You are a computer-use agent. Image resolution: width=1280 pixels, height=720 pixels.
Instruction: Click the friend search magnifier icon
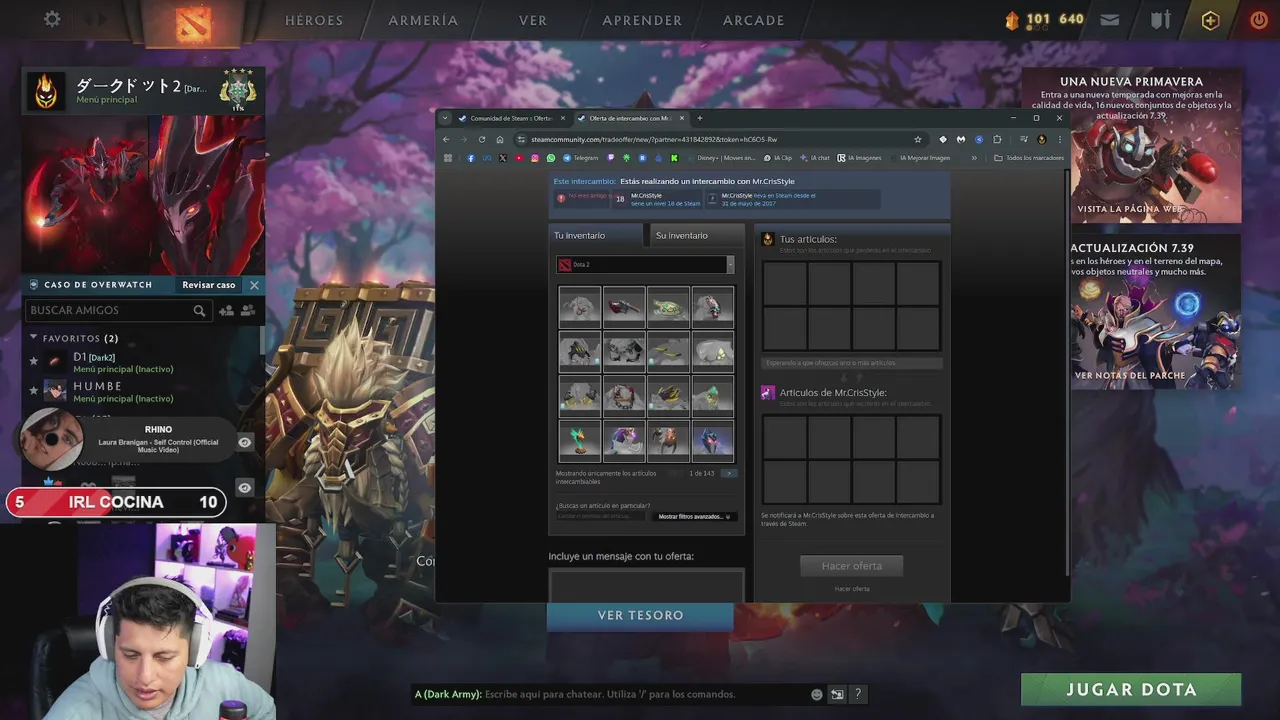(x=199, y=311)
